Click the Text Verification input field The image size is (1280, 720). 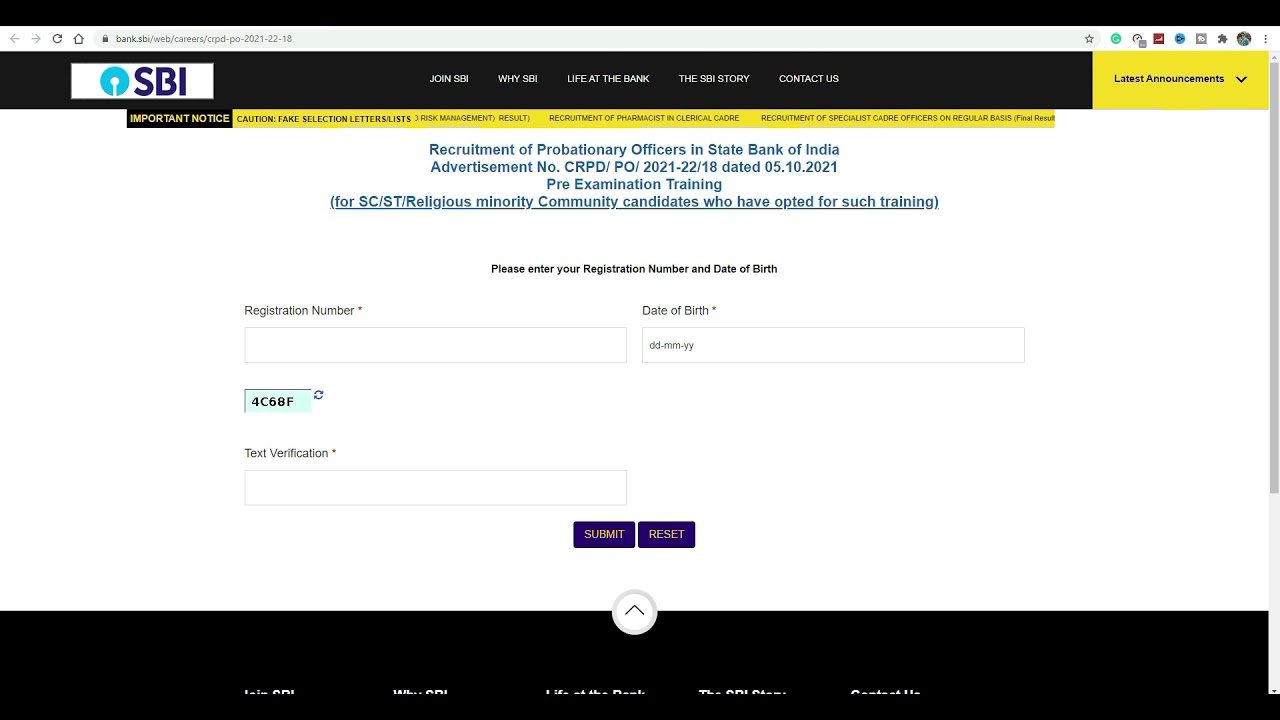pyautogui.click(x=435, y=488)
